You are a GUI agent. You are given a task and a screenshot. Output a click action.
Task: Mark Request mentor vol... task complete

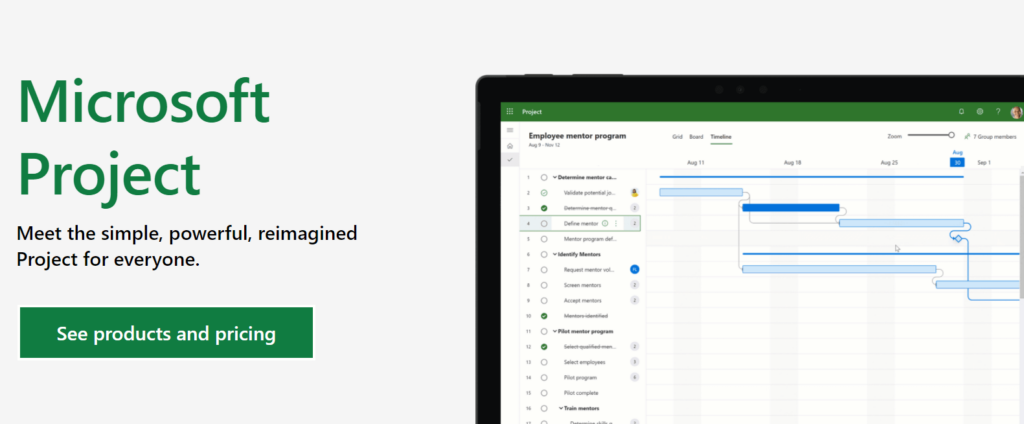[544, 270]
